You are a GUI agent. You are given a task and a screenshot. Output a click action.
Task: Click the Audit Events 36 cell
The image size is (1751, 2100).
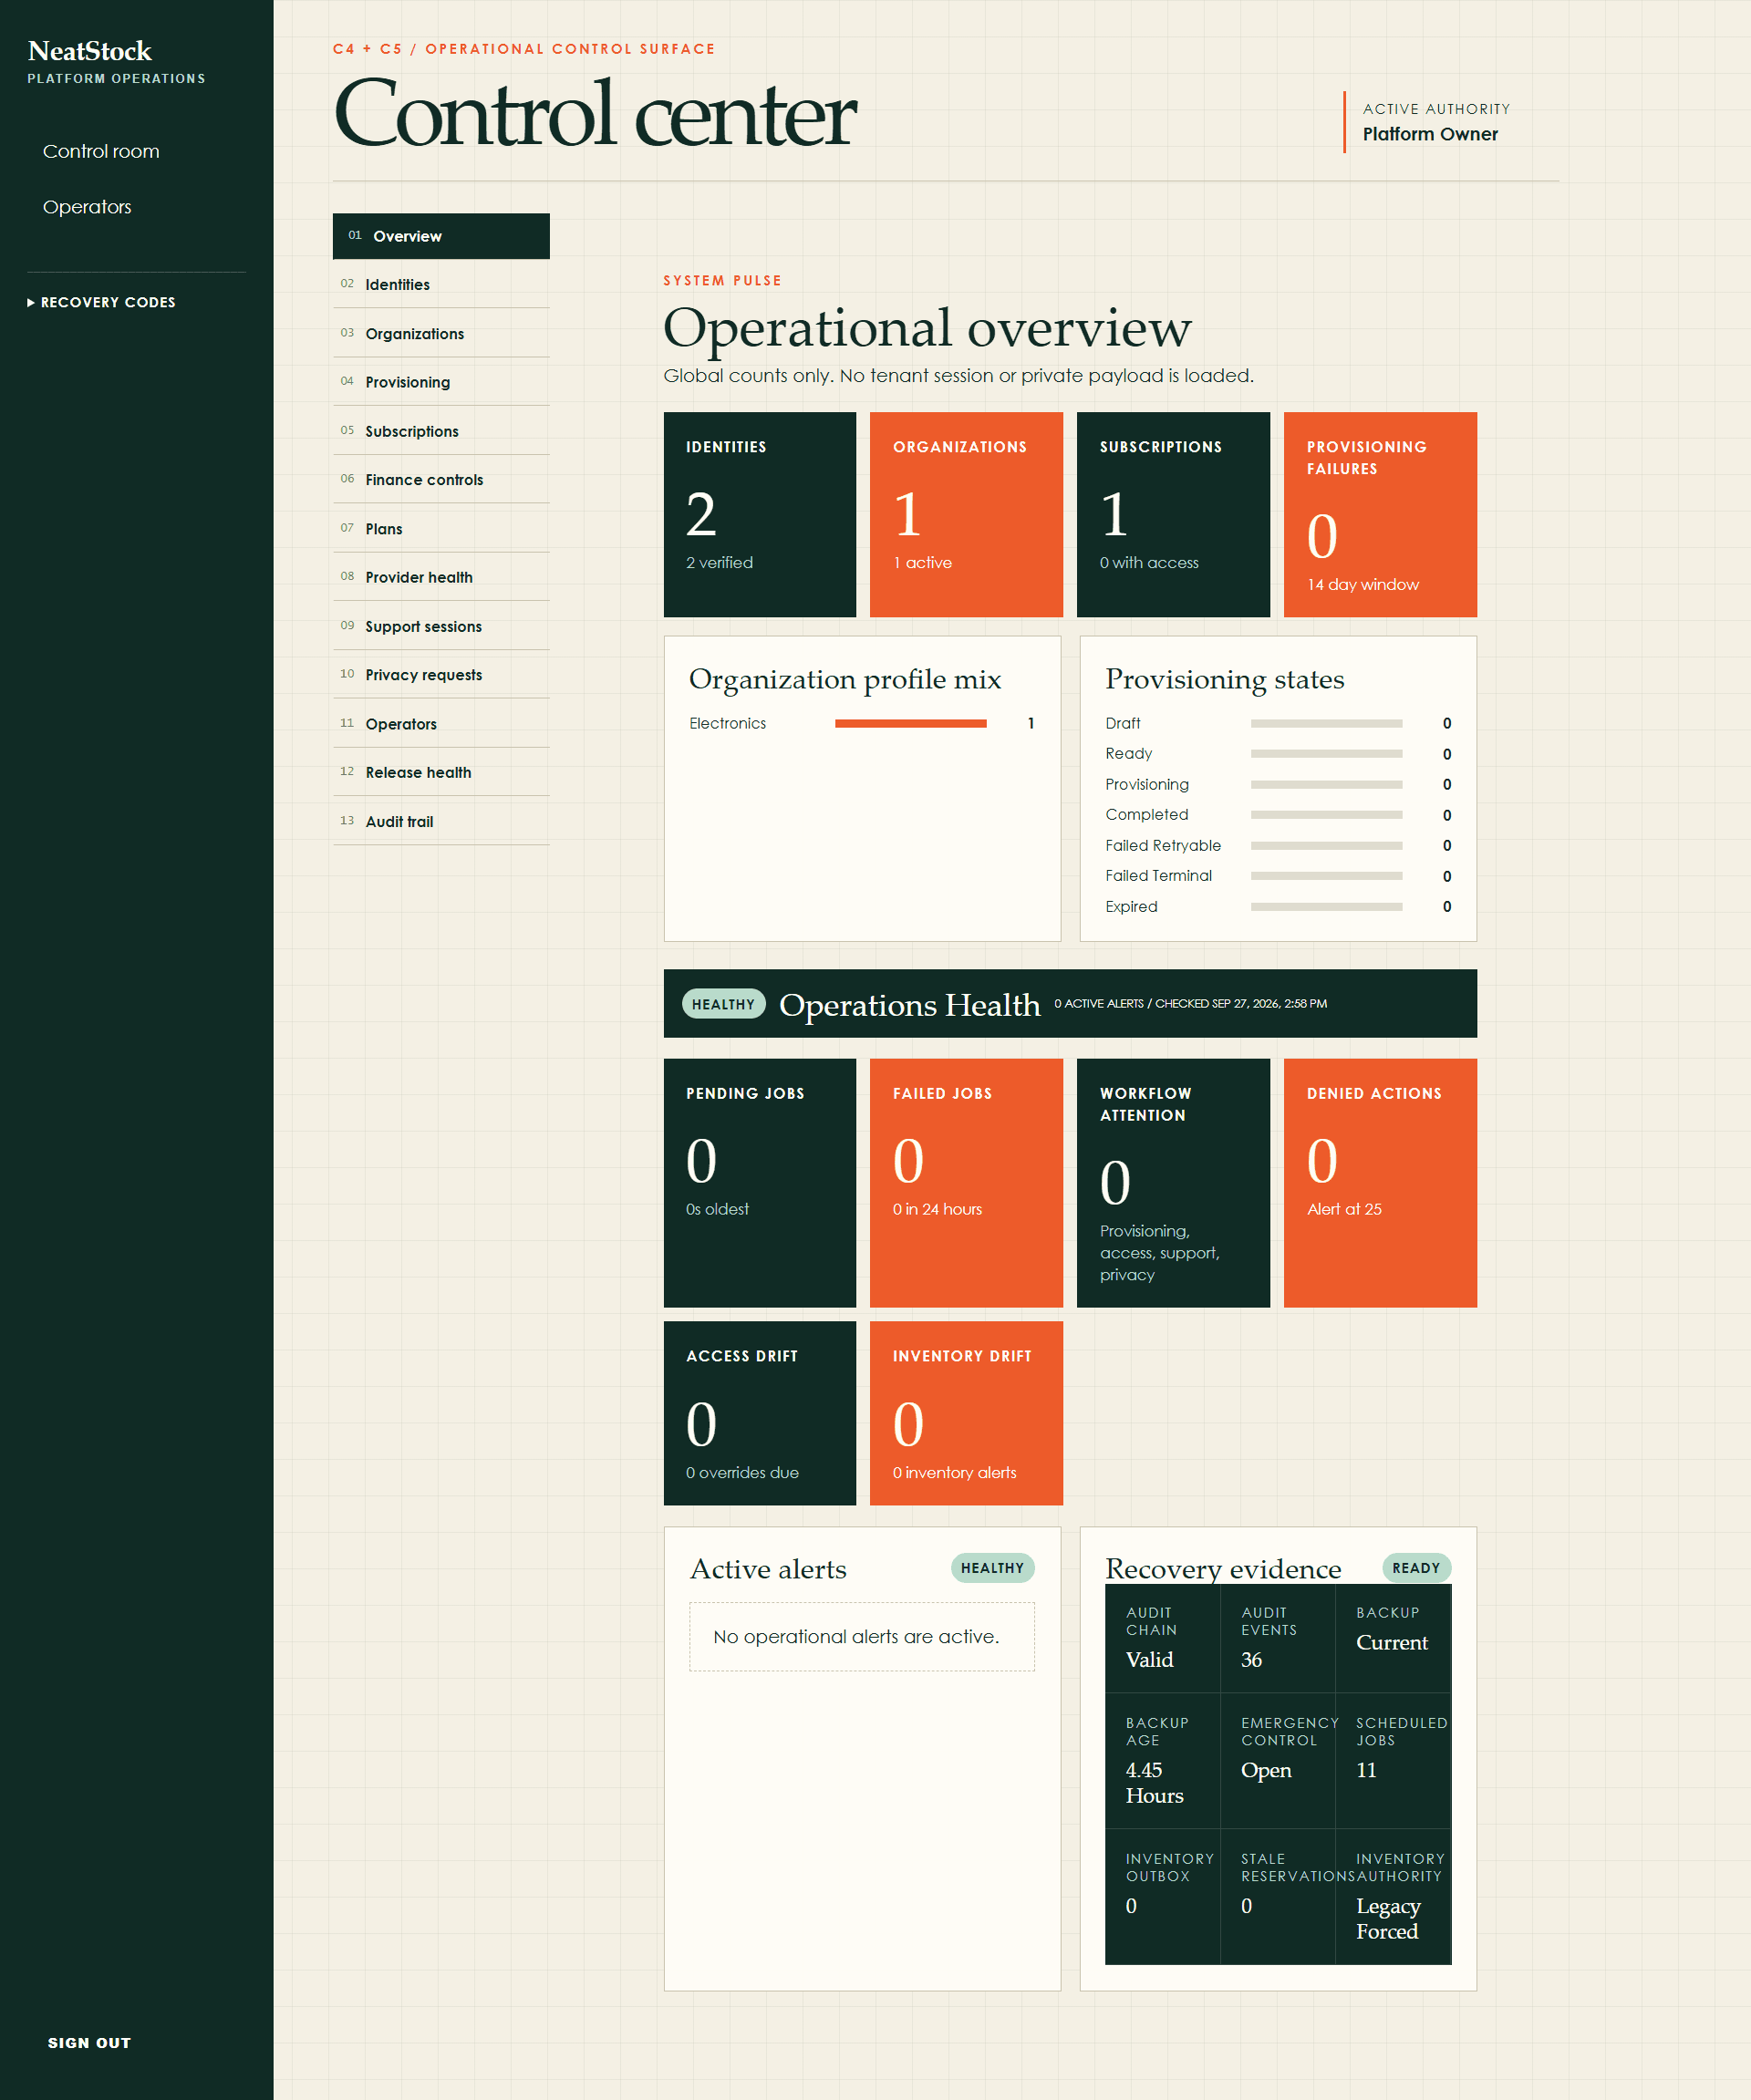pyautogui.click(x=1278, y=1638)
